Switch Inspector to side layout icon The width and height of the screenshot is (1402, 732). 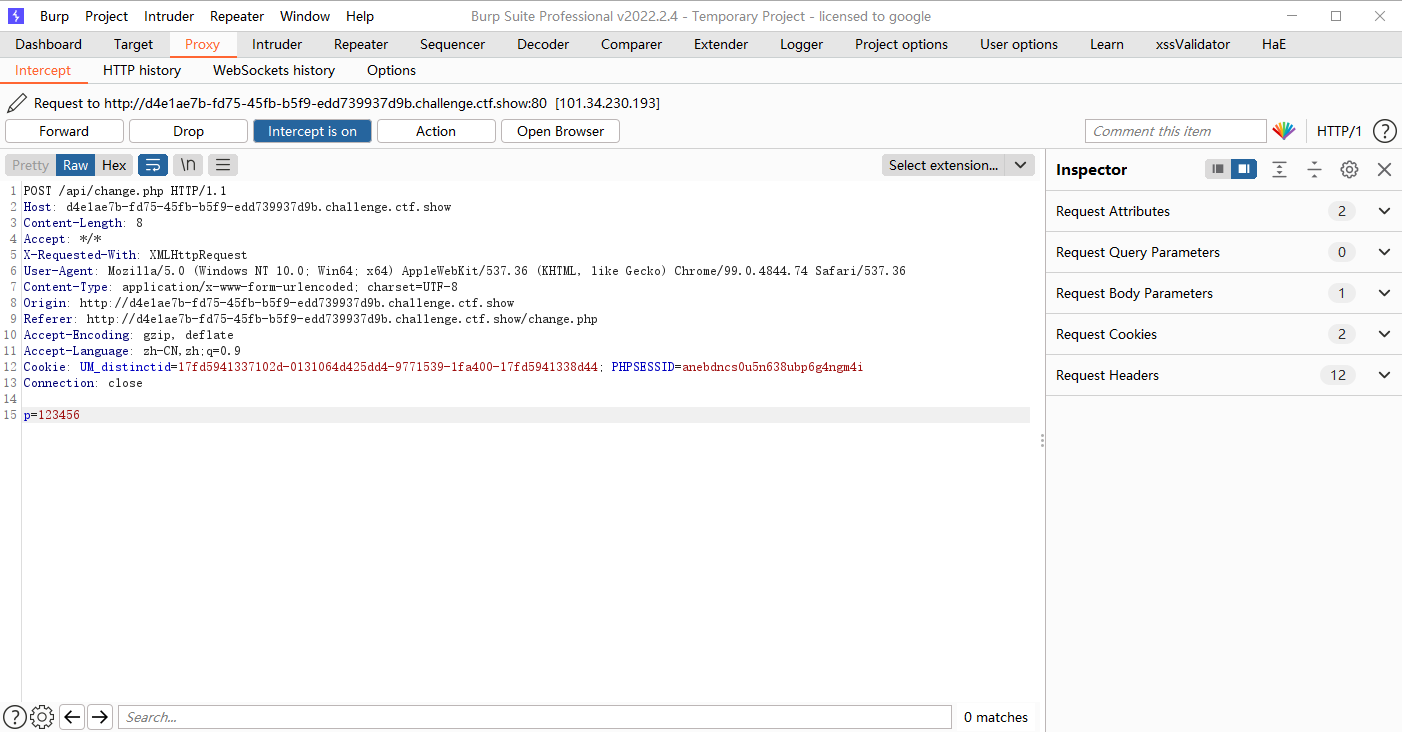click(1244, 169)
